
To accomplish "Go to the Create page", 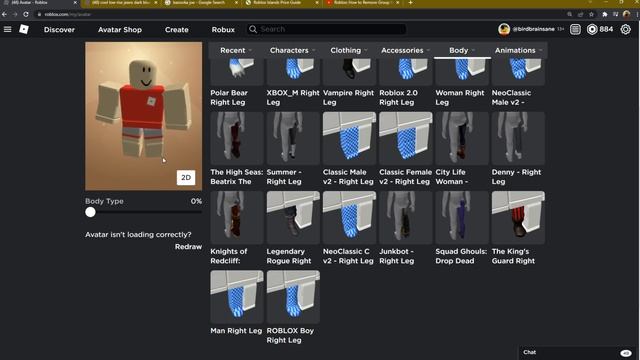I will tap(177, 29).
